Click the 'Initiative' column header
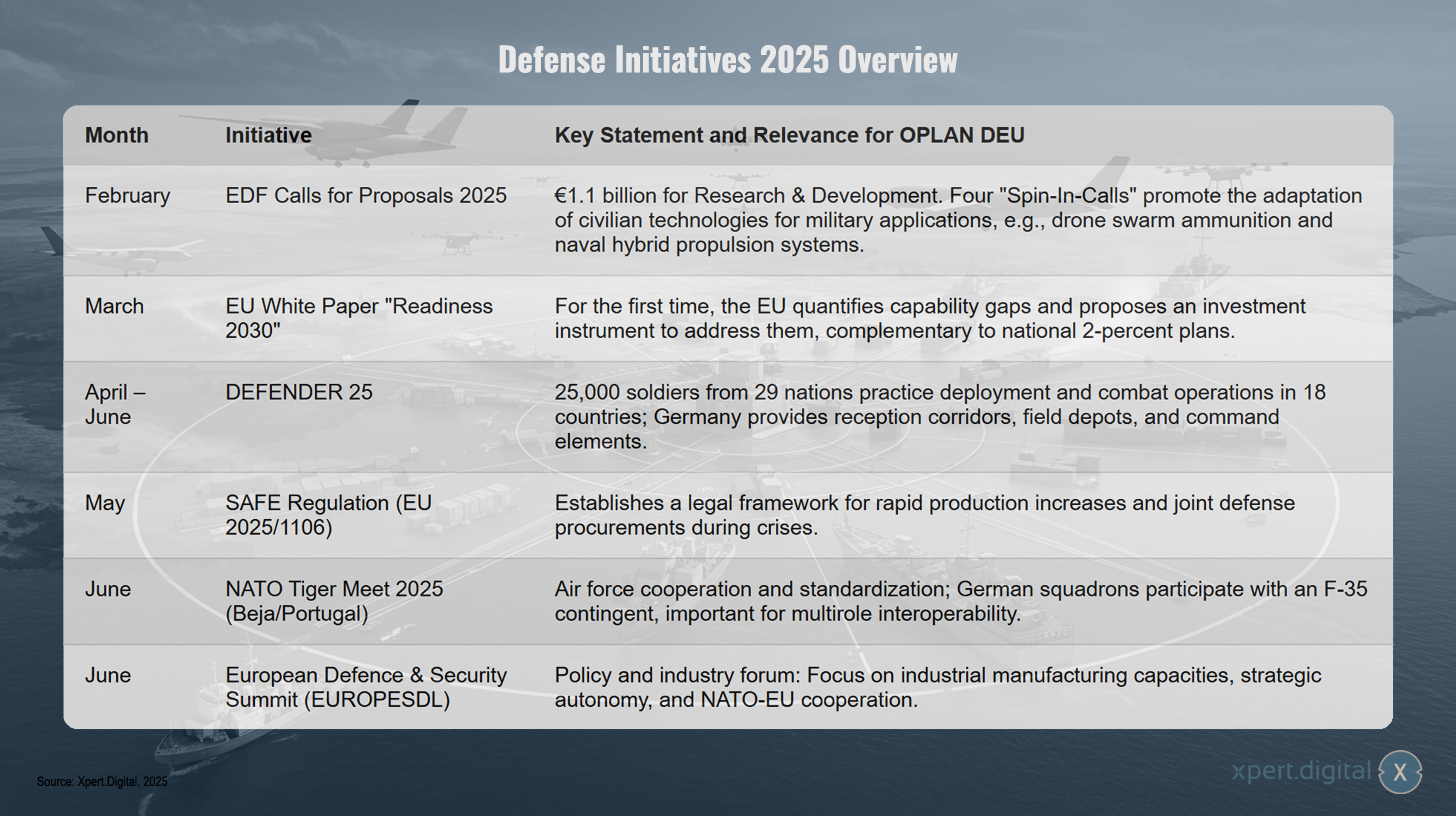Viewport: 1456px width, 816px height. 269,135
